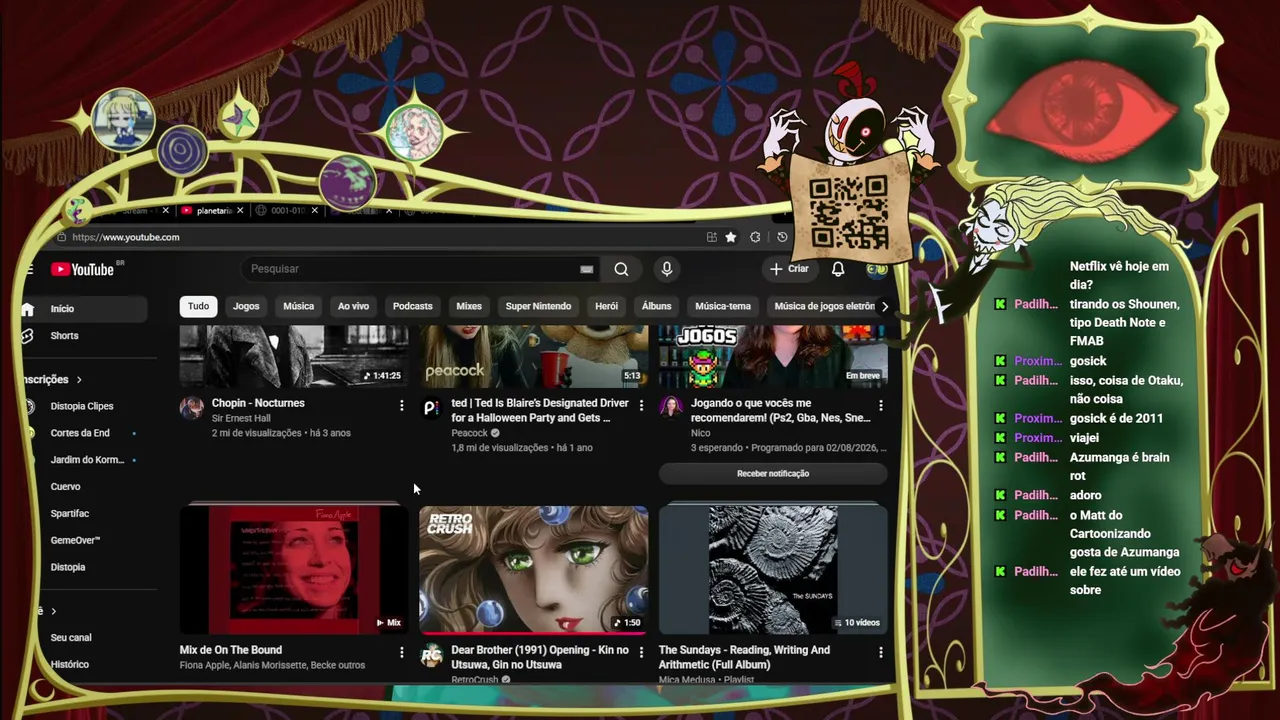Click the Receber notificação button
Image resolution: width=1280 pixels, height=720 pixels.
click(773, 473)
